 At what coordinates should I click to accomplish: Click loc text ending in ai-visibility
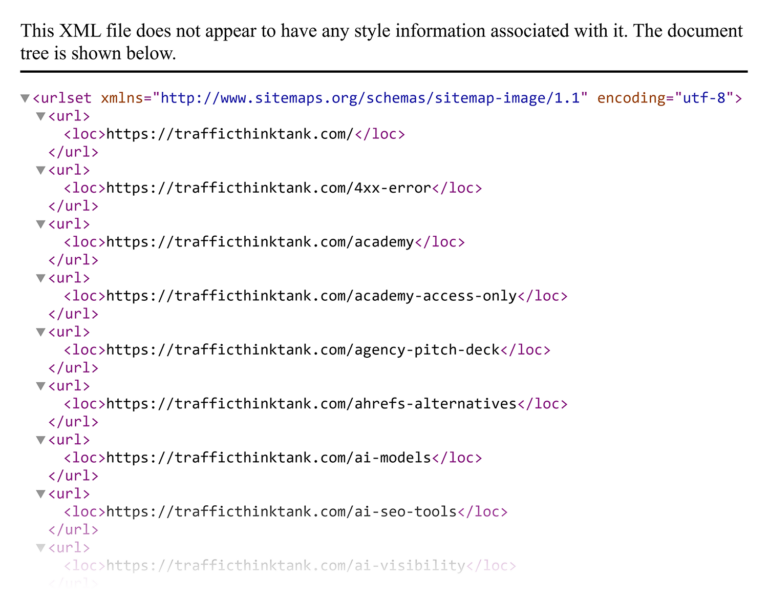tap(286, 565)
